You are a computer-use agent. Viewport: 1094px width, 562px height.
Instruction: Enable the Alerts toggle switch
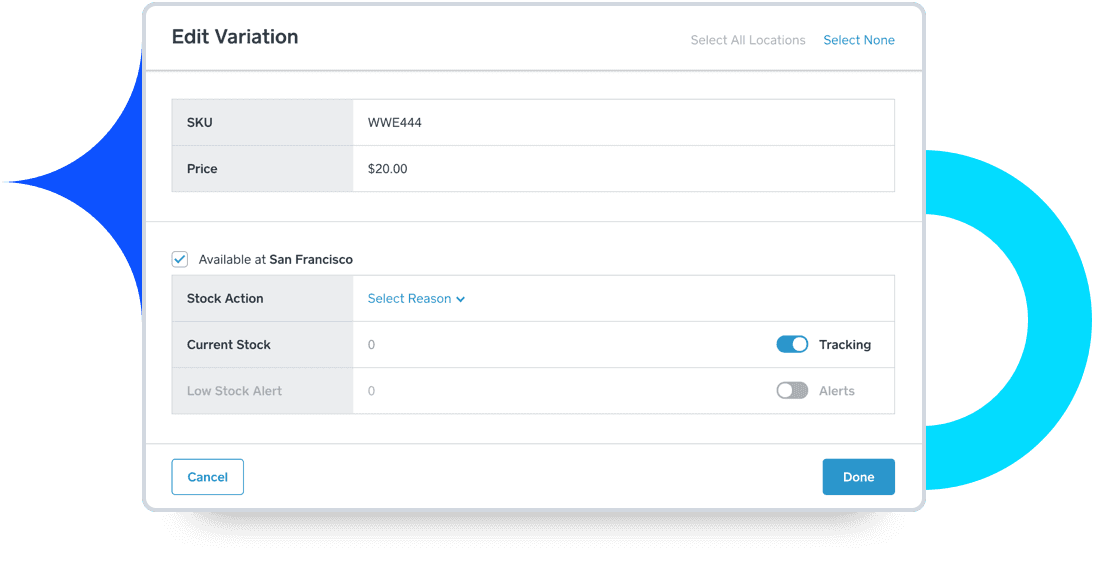(792, 391)
